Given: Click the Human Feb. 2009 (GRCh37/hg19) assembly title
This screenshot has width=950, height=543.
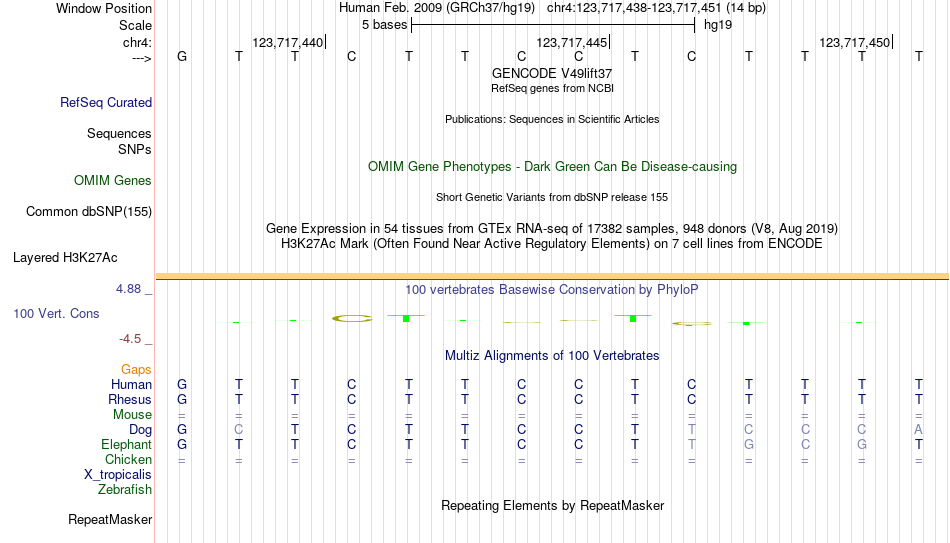Looking at the screenshot, I should (x=437, y=8).
